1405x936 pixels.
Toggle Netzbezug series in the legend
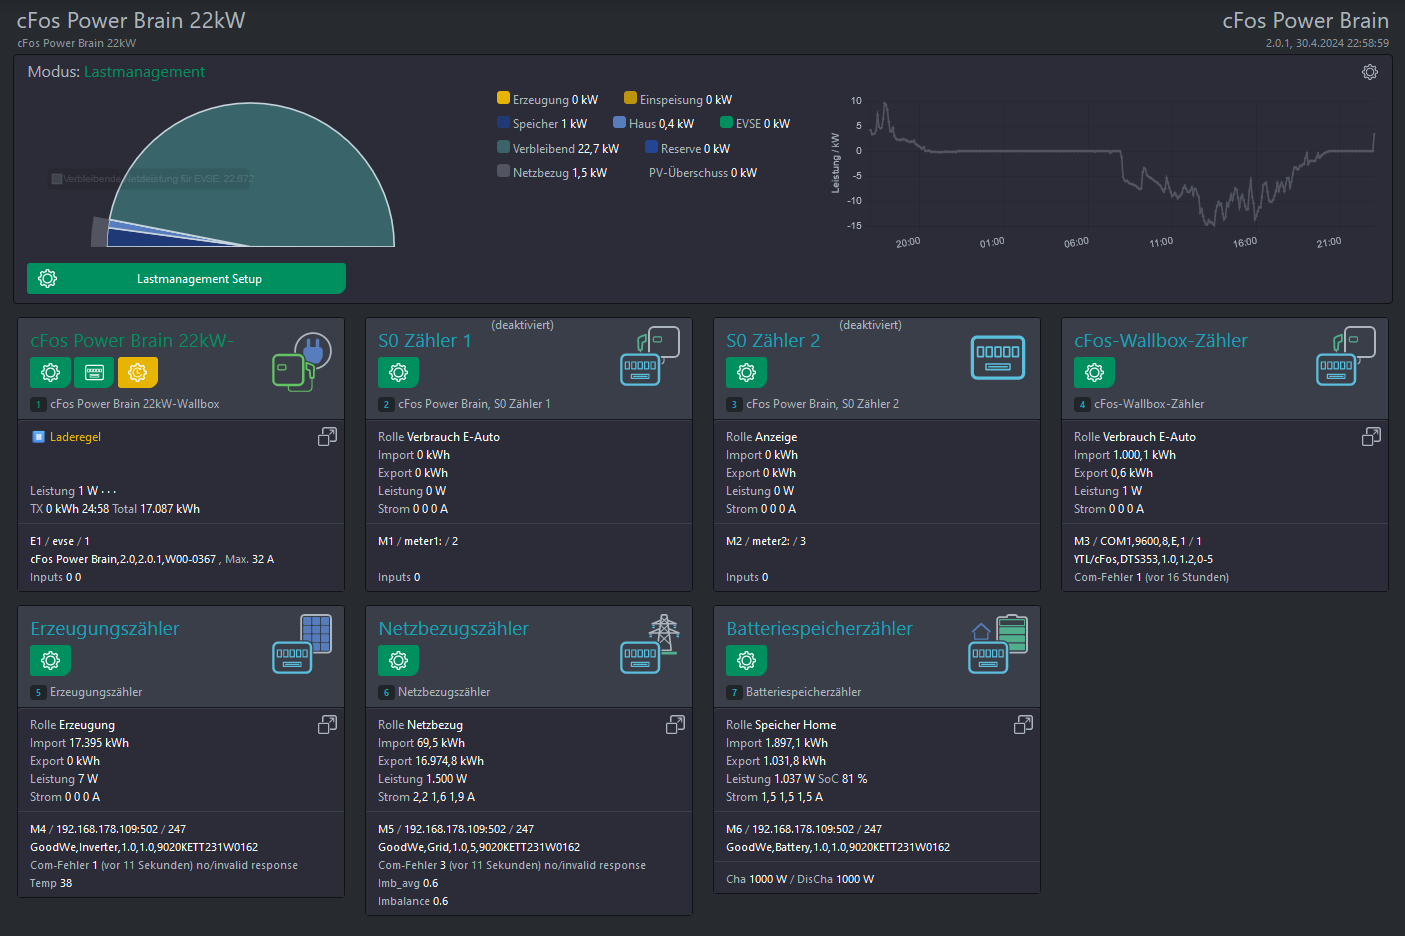[504, 172]
